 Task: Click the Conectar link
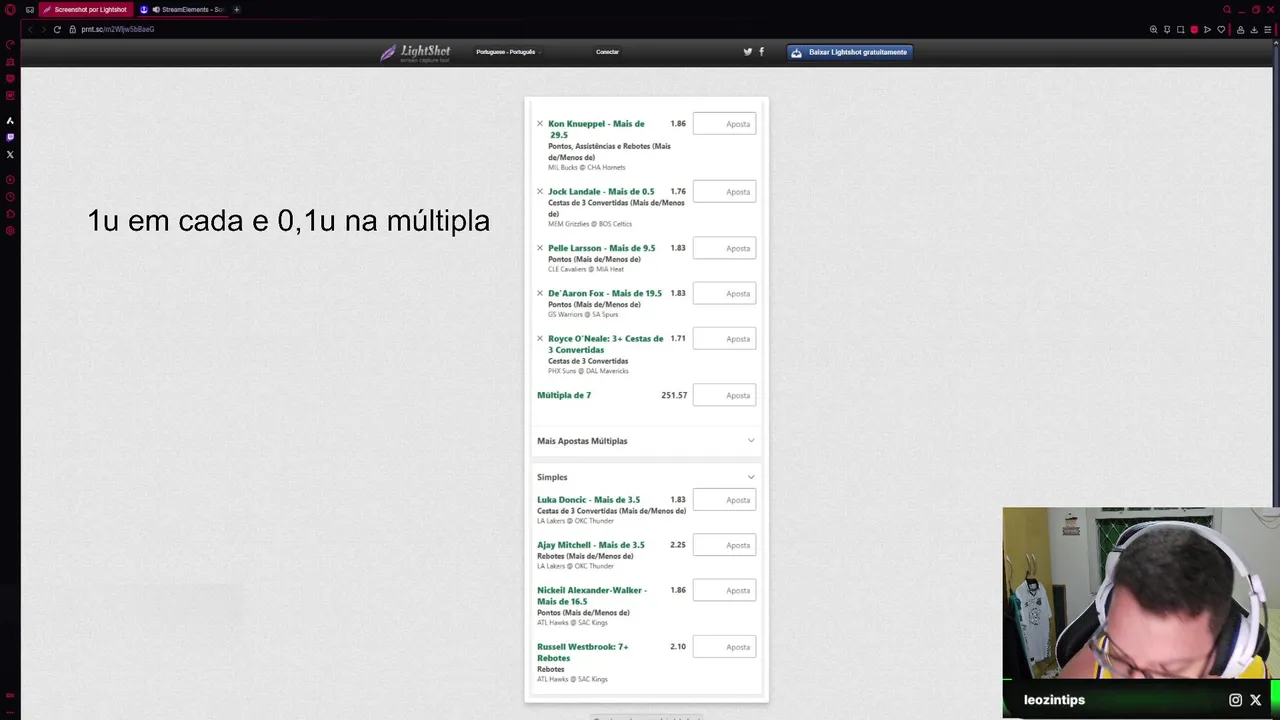click(x=607, y=52)
